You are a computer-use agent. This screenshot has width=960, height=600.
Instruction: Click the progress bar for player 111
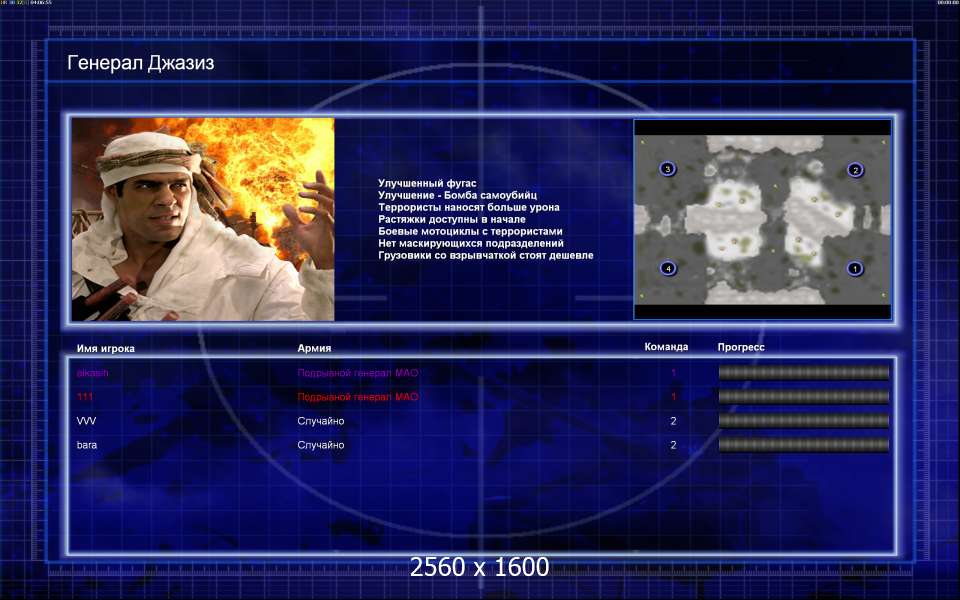point(803,397)
